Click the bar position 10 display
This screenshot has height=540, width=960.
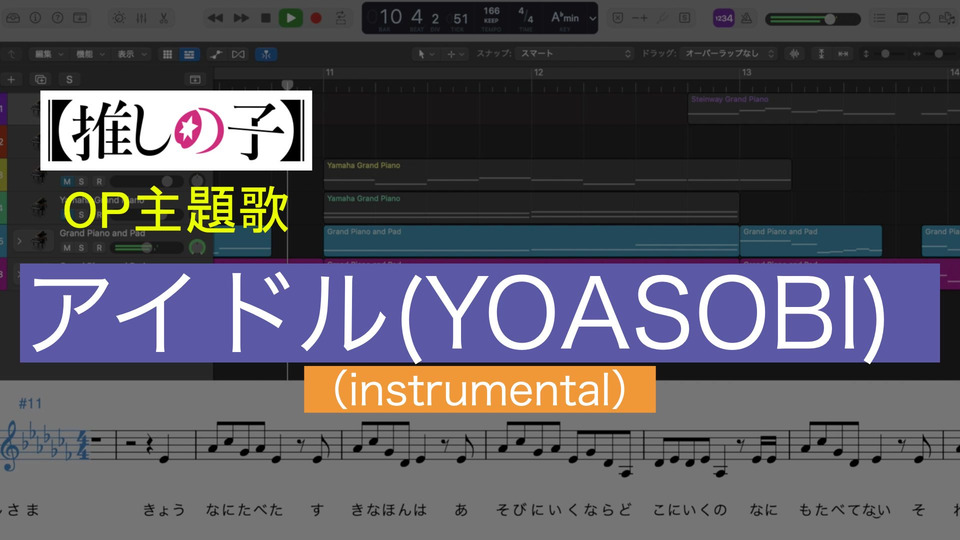[x=391, y=18]
